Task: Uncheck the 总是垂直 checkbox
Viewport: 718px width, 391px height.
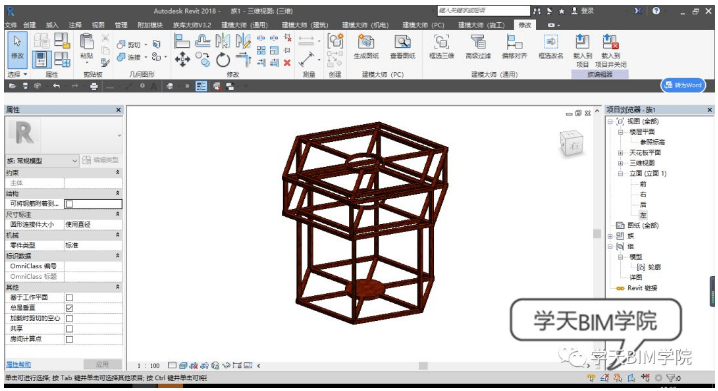Action: tap(69, 308)
